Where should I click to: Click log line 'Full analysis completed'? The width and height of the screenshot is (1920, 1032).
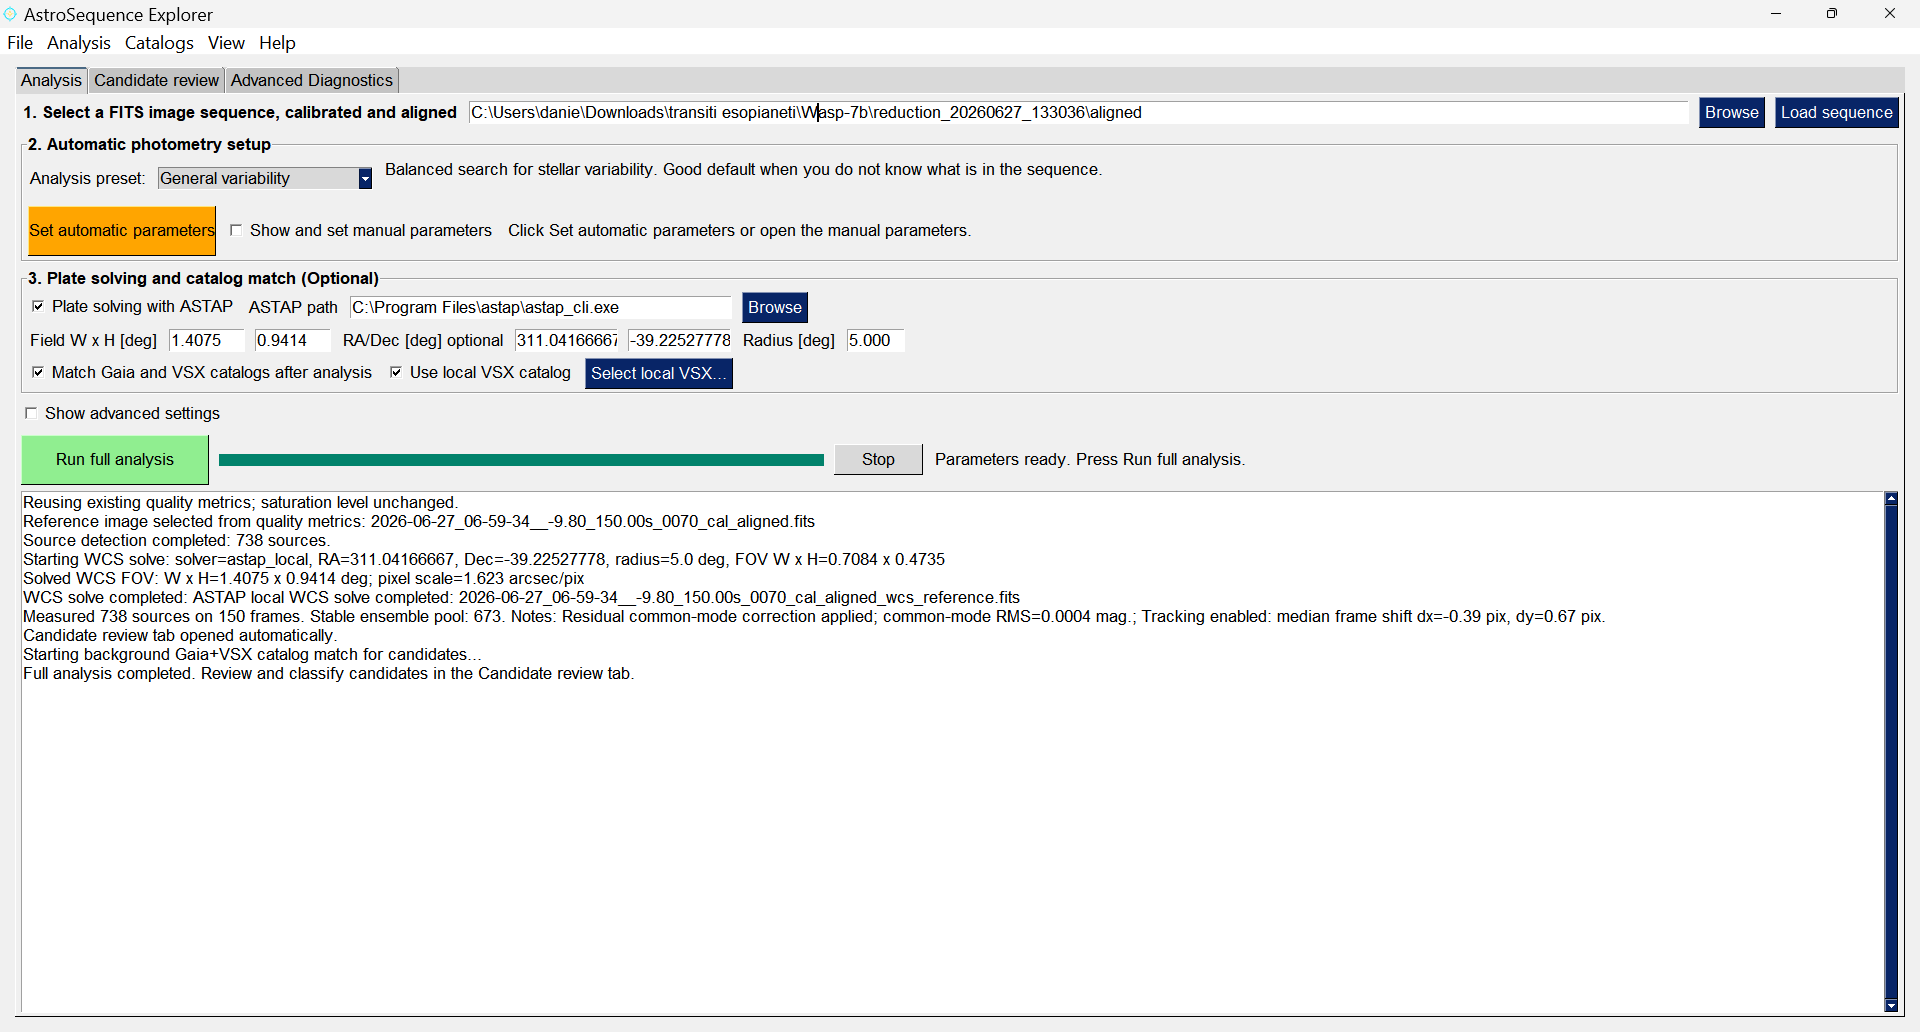328,673
